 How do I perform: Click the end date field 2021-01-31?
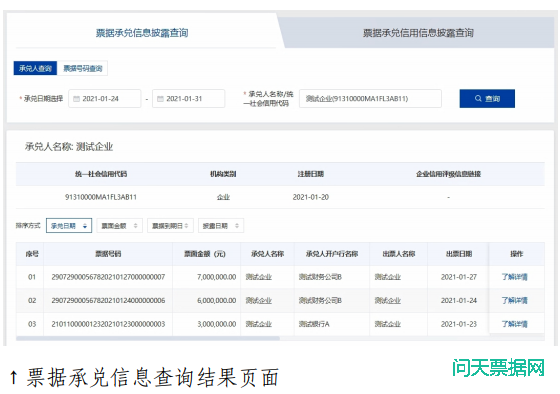(189, 99)
